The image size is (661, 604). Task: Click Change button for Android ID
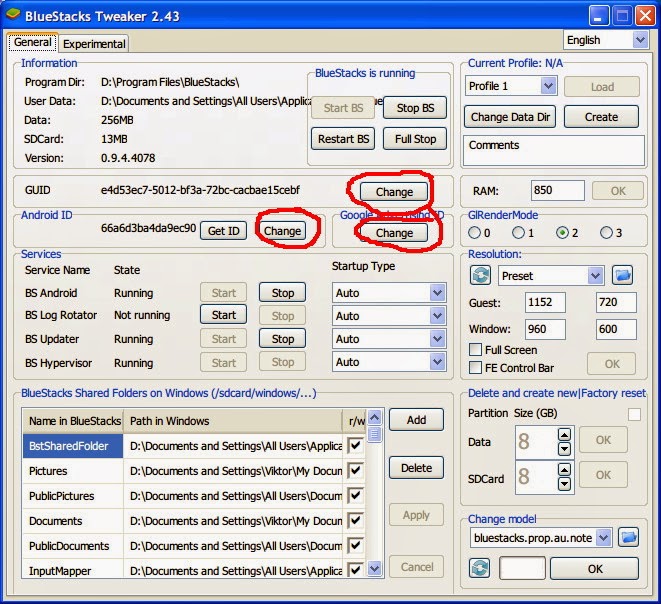(282, 231)
